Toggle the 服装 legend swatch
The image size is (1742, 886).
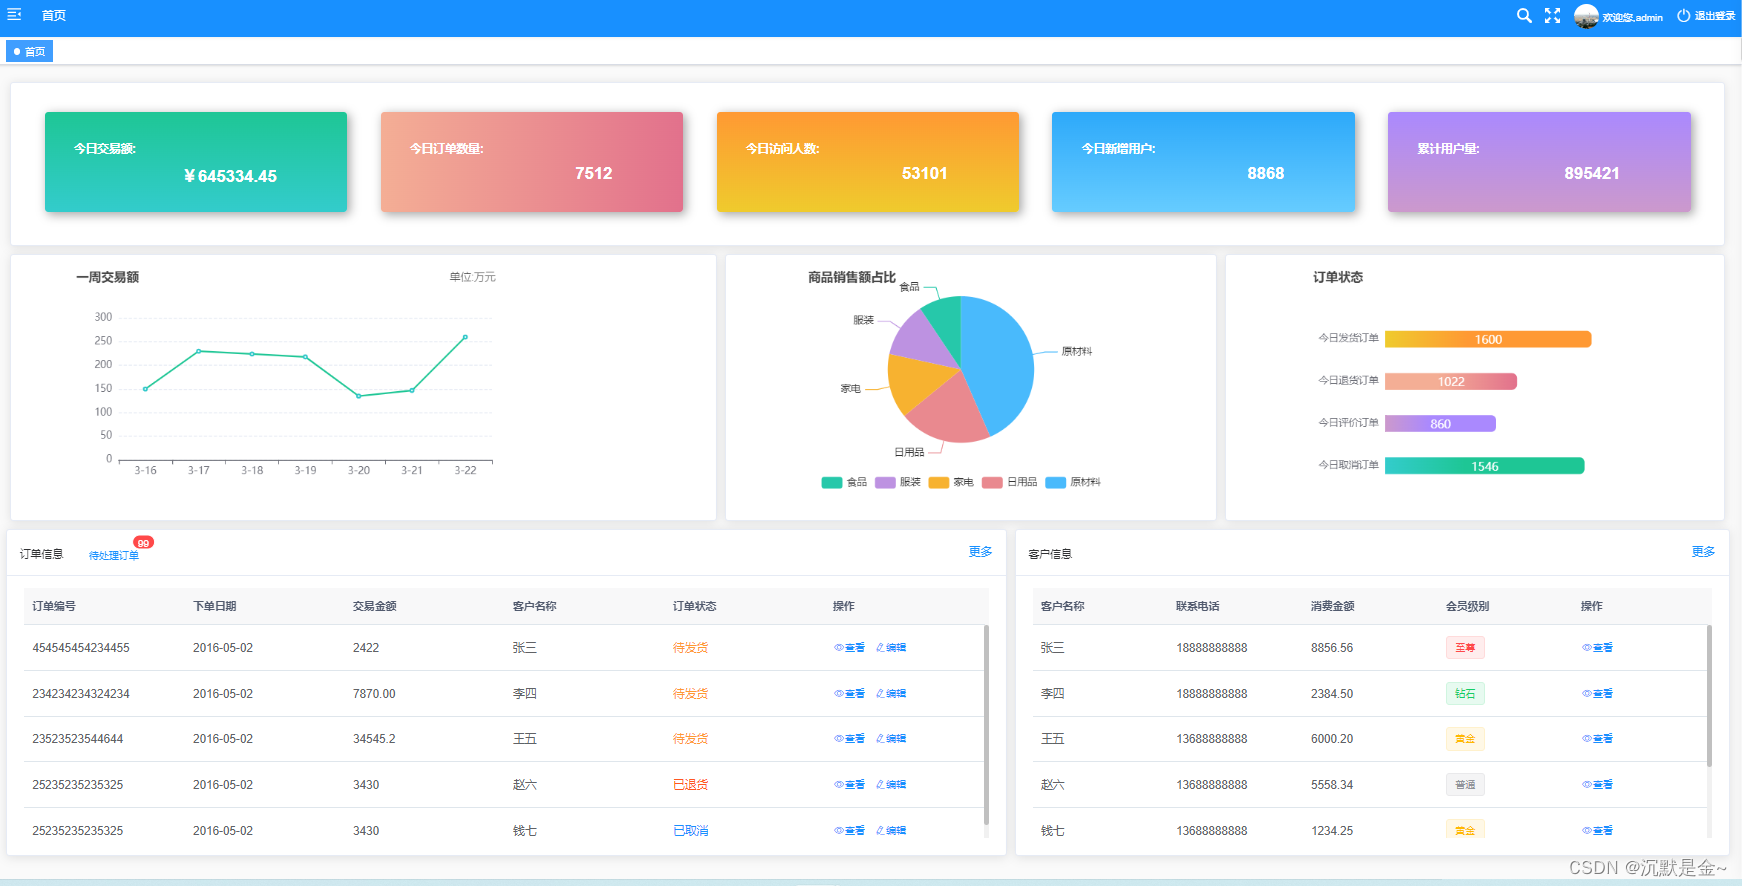tap(885, 483)
